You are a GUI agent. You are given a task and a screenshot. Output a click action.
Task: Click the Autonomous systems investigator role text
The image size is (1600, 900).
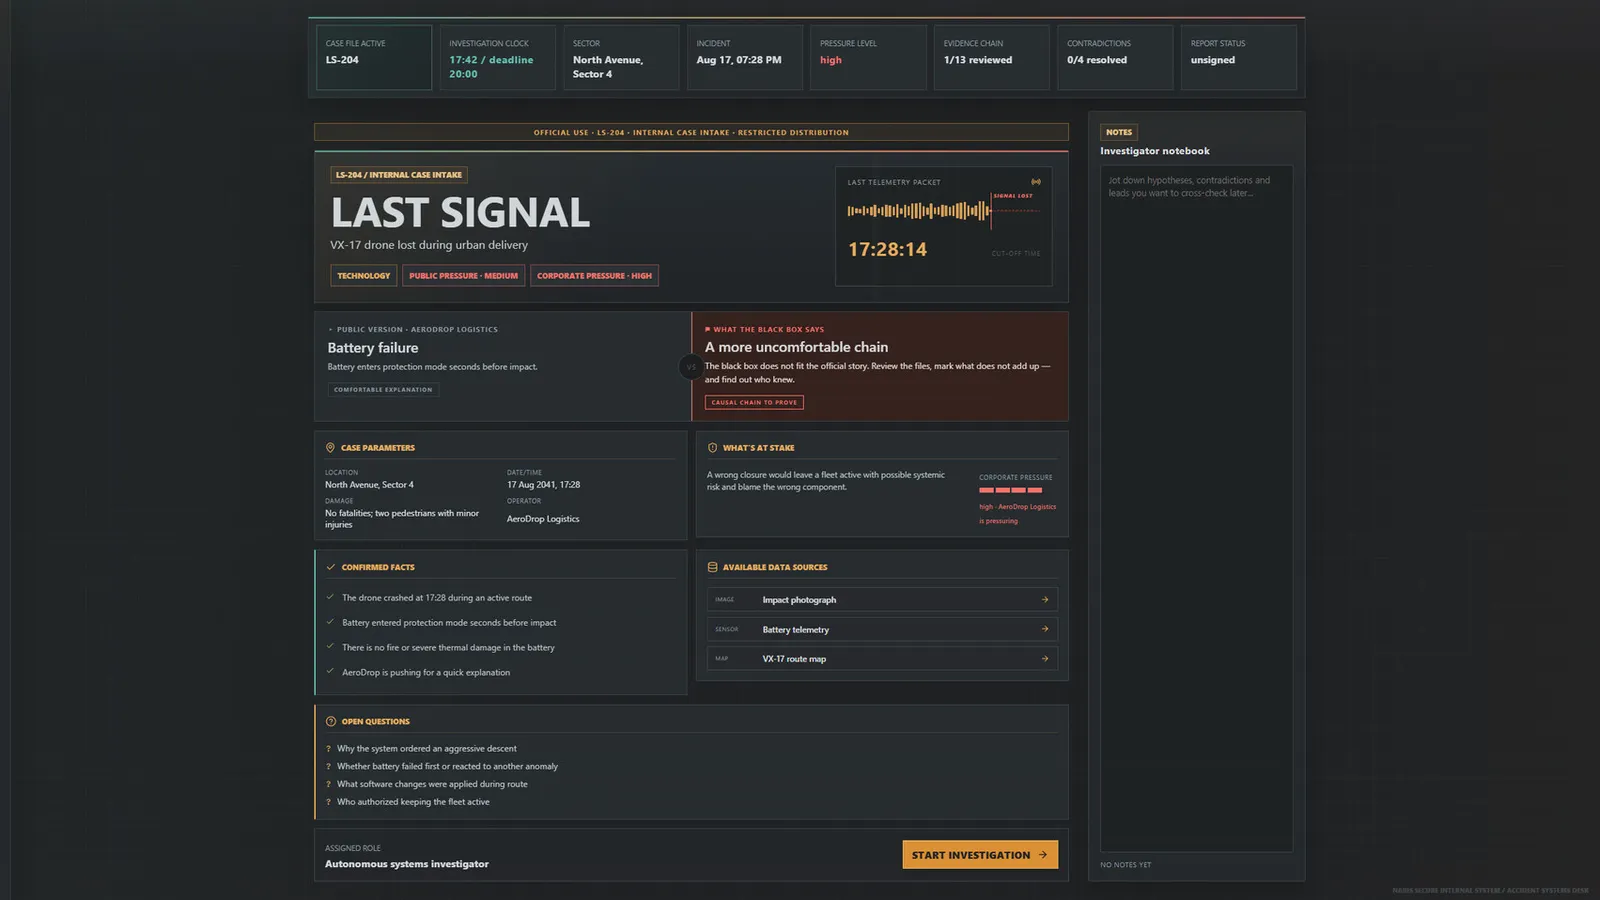(x=407, y=864)
